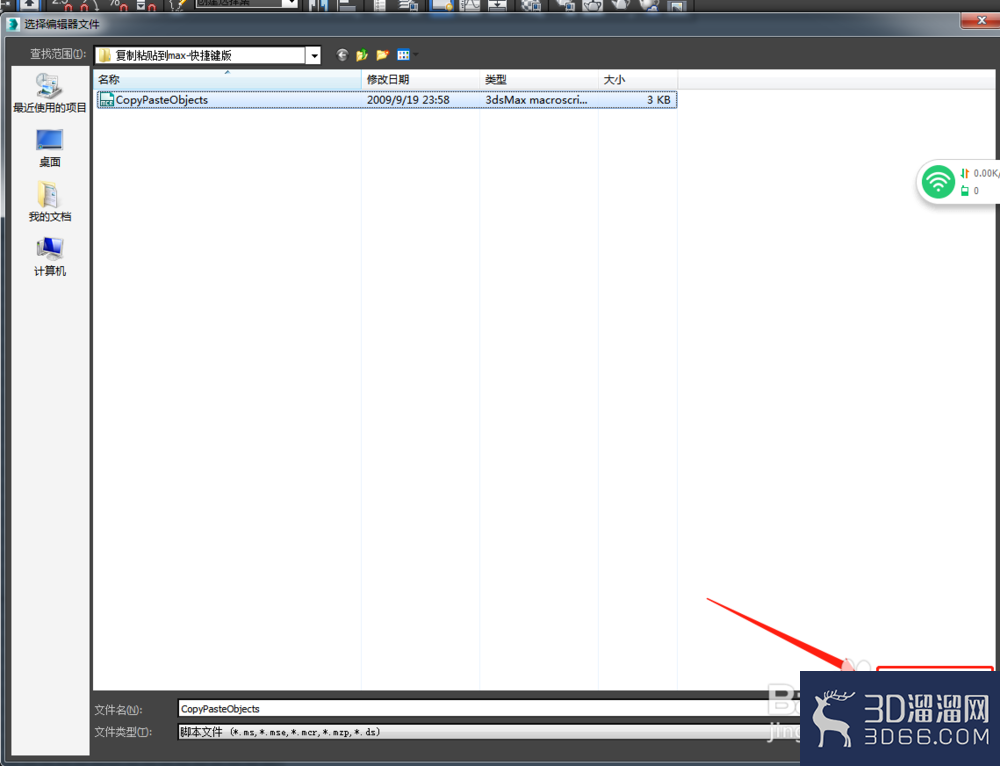
Task: Click the 3dsMax macroscri... type cell
Action: pyautogui.click(x=536, y=100)
